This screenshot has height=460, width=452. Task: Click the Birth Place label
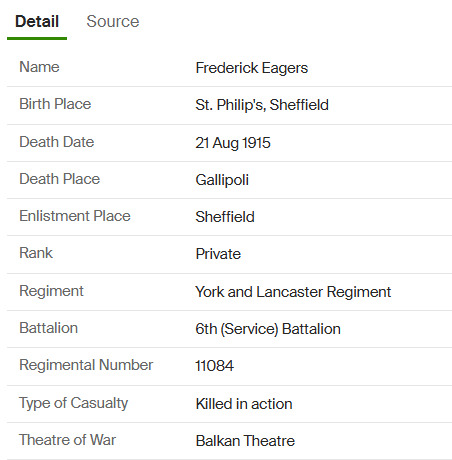55,104
